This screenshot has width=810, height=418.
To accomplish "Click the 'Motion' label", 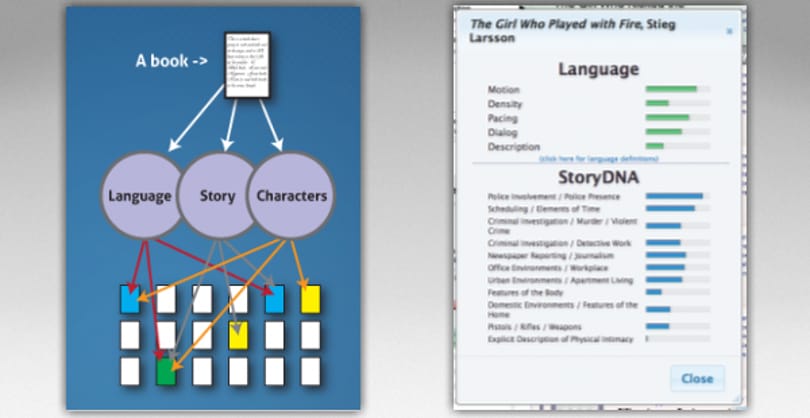I will (x=504, y=89).
